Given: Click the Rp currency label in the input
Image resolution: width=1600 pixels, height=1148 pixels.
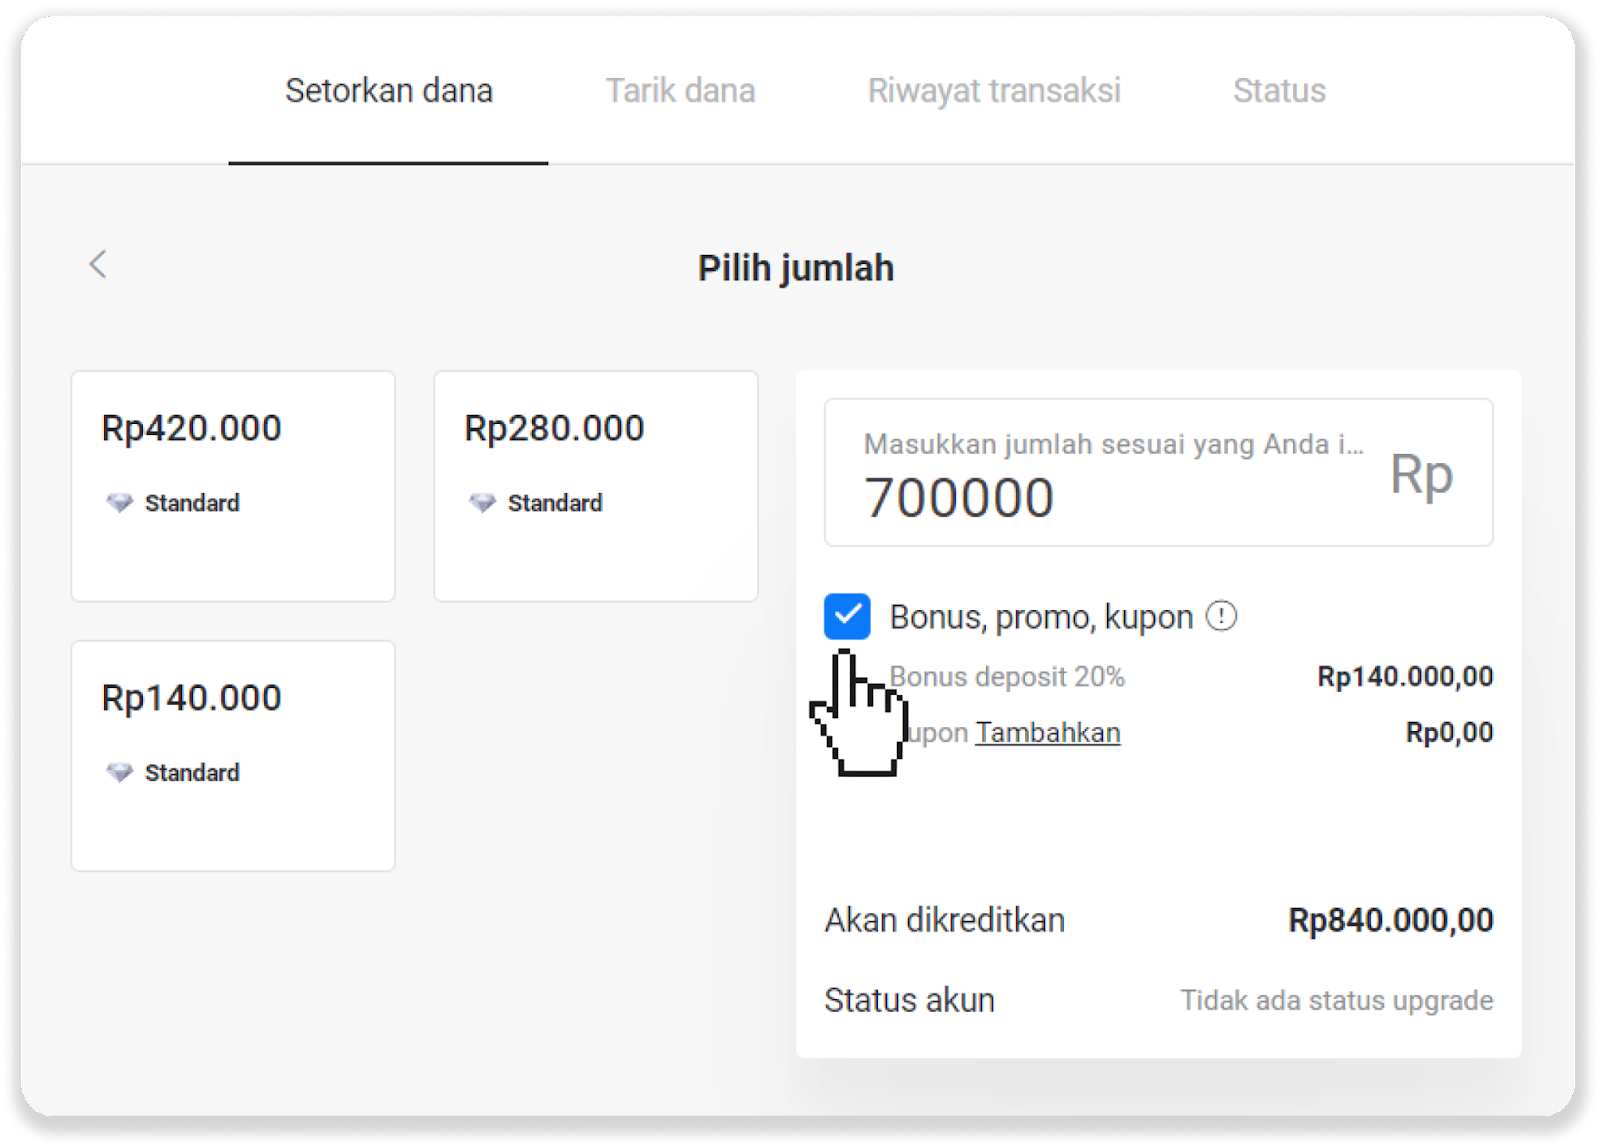Looking at the screenshot, I should pyautogui.click(x=1421, y=474).
